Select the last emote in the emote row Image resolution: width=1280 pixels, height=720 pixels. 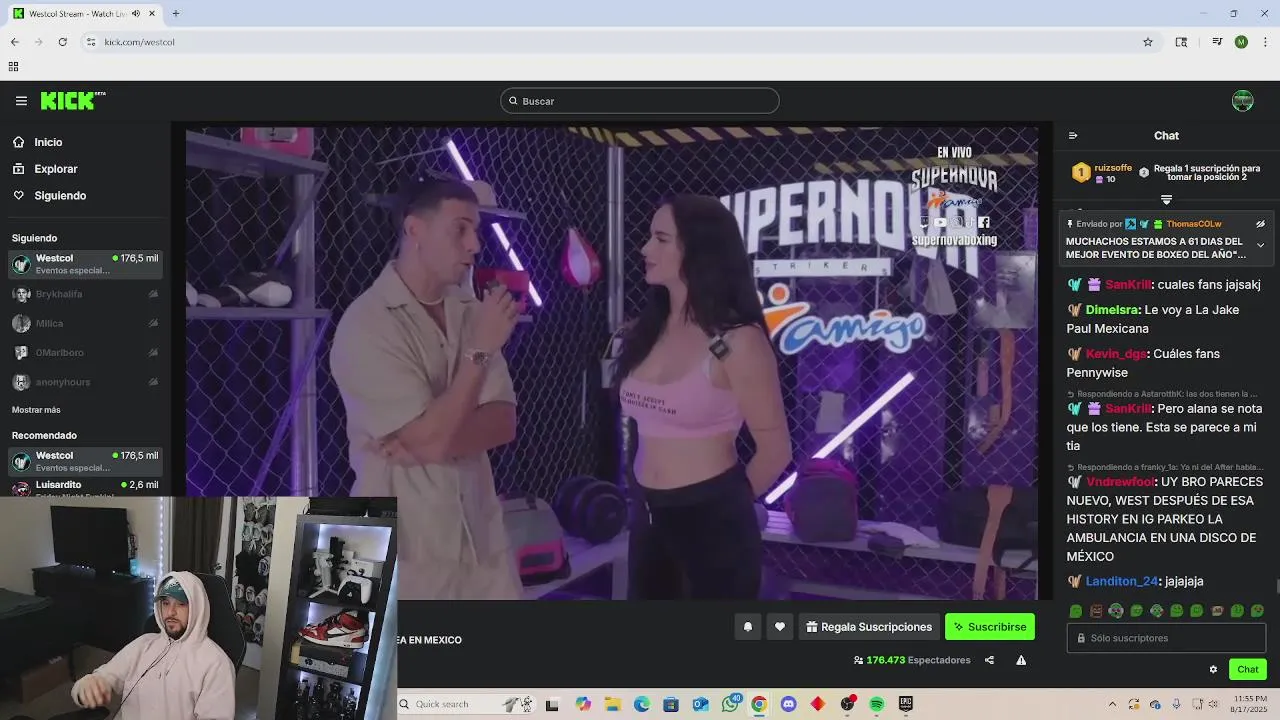1257,611
